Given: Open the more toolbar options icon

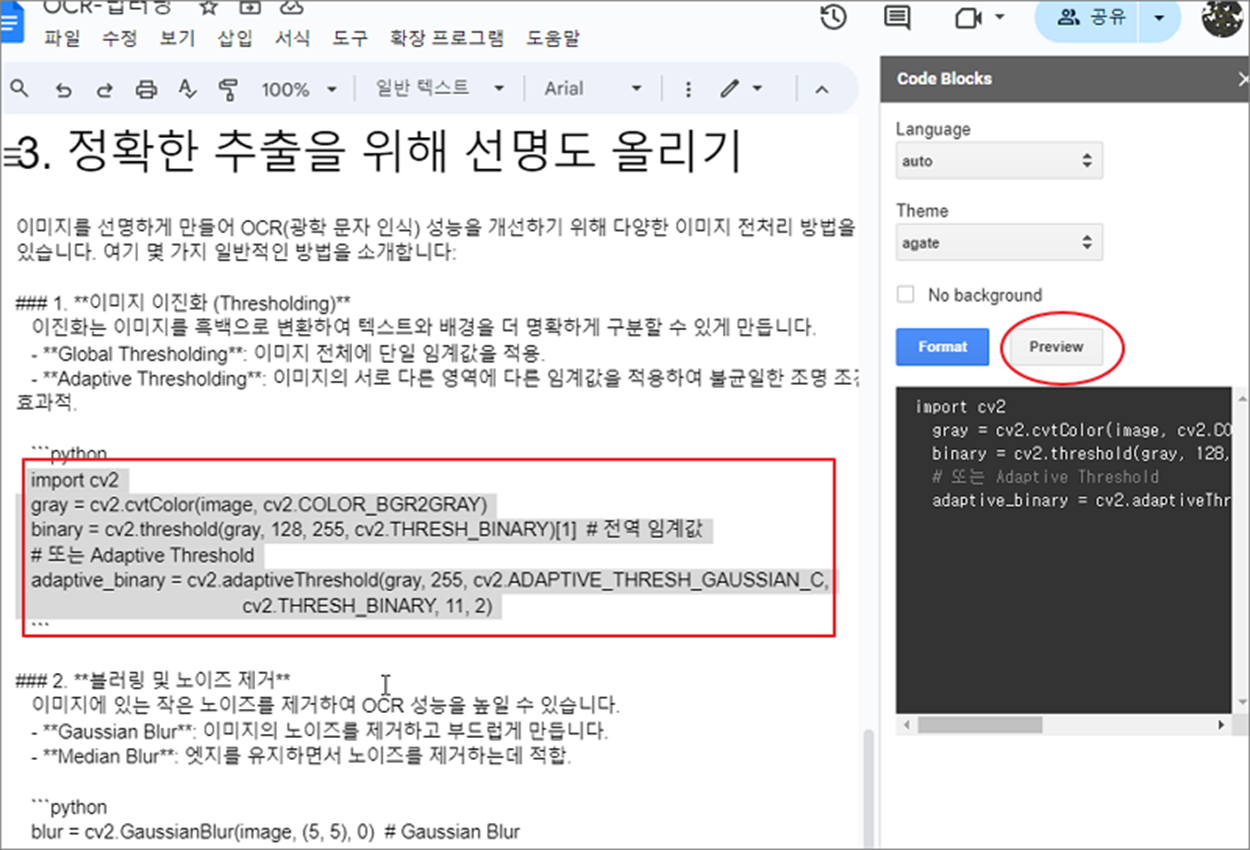Looking at the screenshot, I should coord(688,89).
